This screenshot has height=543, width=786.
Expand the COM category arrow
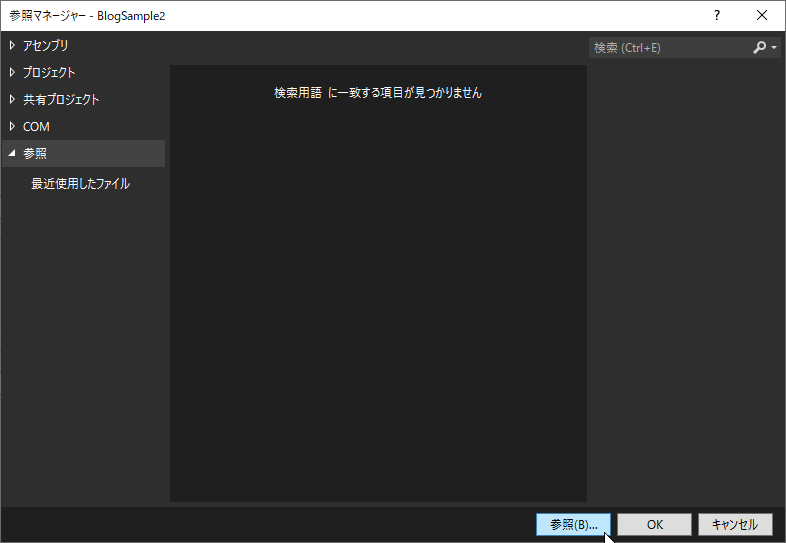tap(12, 126)
